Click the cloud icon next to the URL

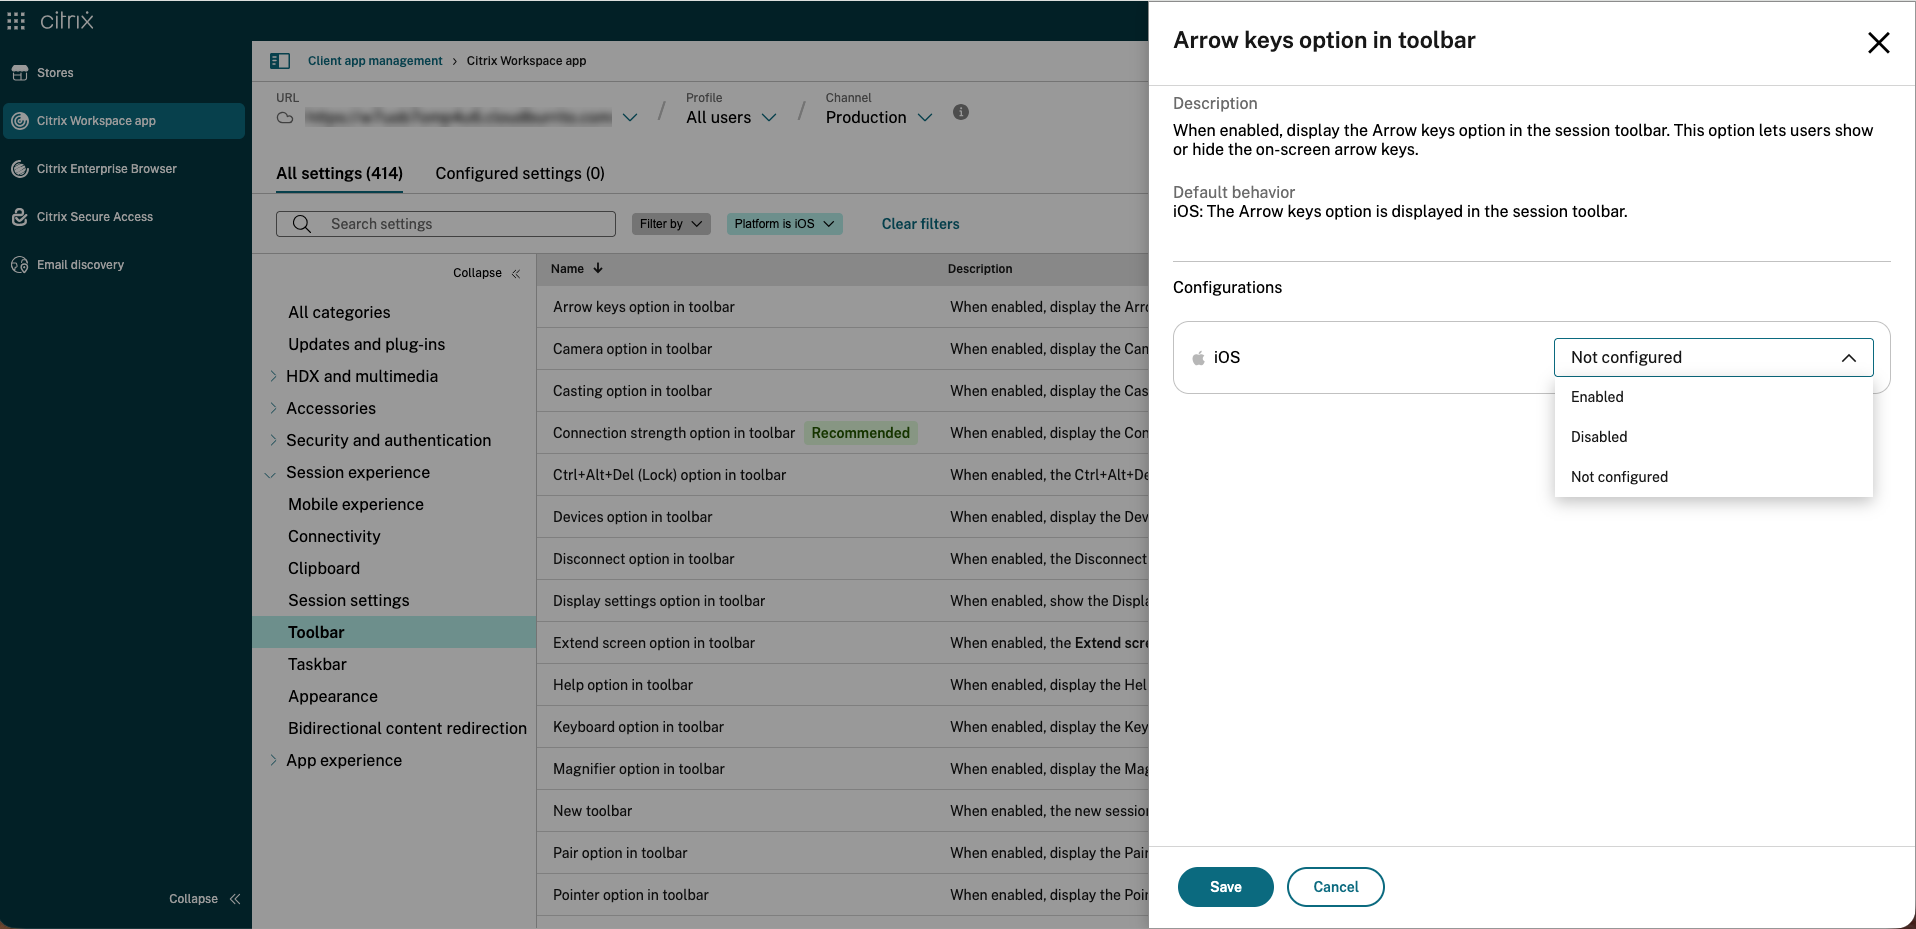284,117
